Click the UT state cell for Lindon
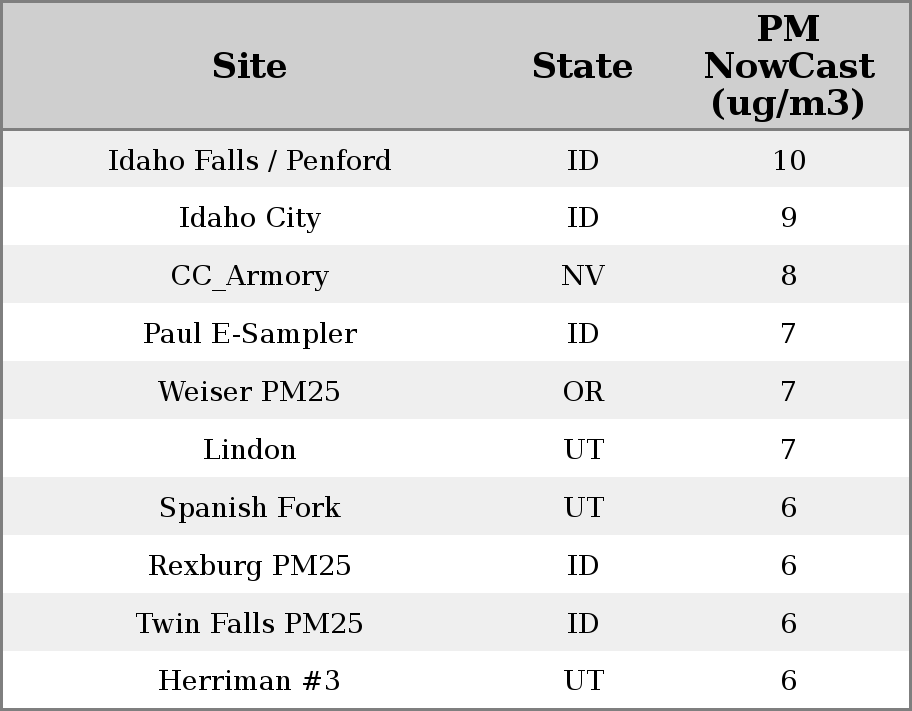 tap(582, 450)
